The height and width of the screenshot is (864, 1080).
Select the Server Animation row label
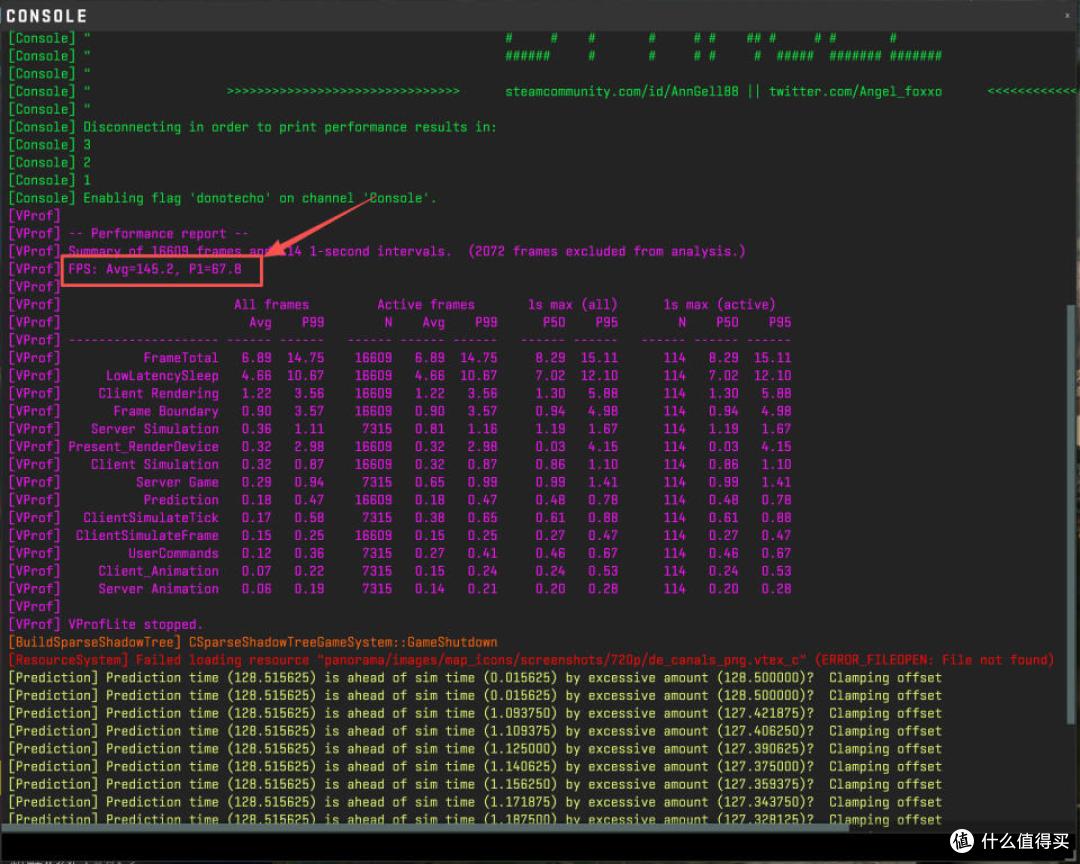(x=158, y=589)
